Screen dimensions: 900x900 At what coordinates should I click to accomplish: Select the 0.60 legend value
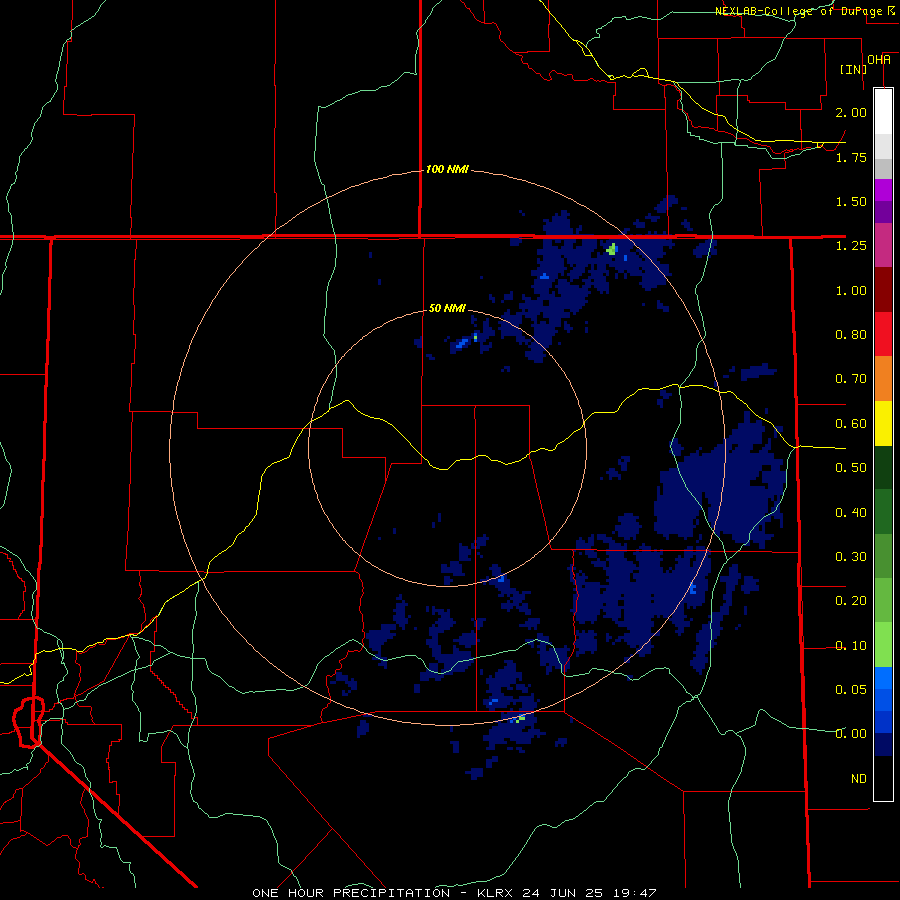coord(851,424)
